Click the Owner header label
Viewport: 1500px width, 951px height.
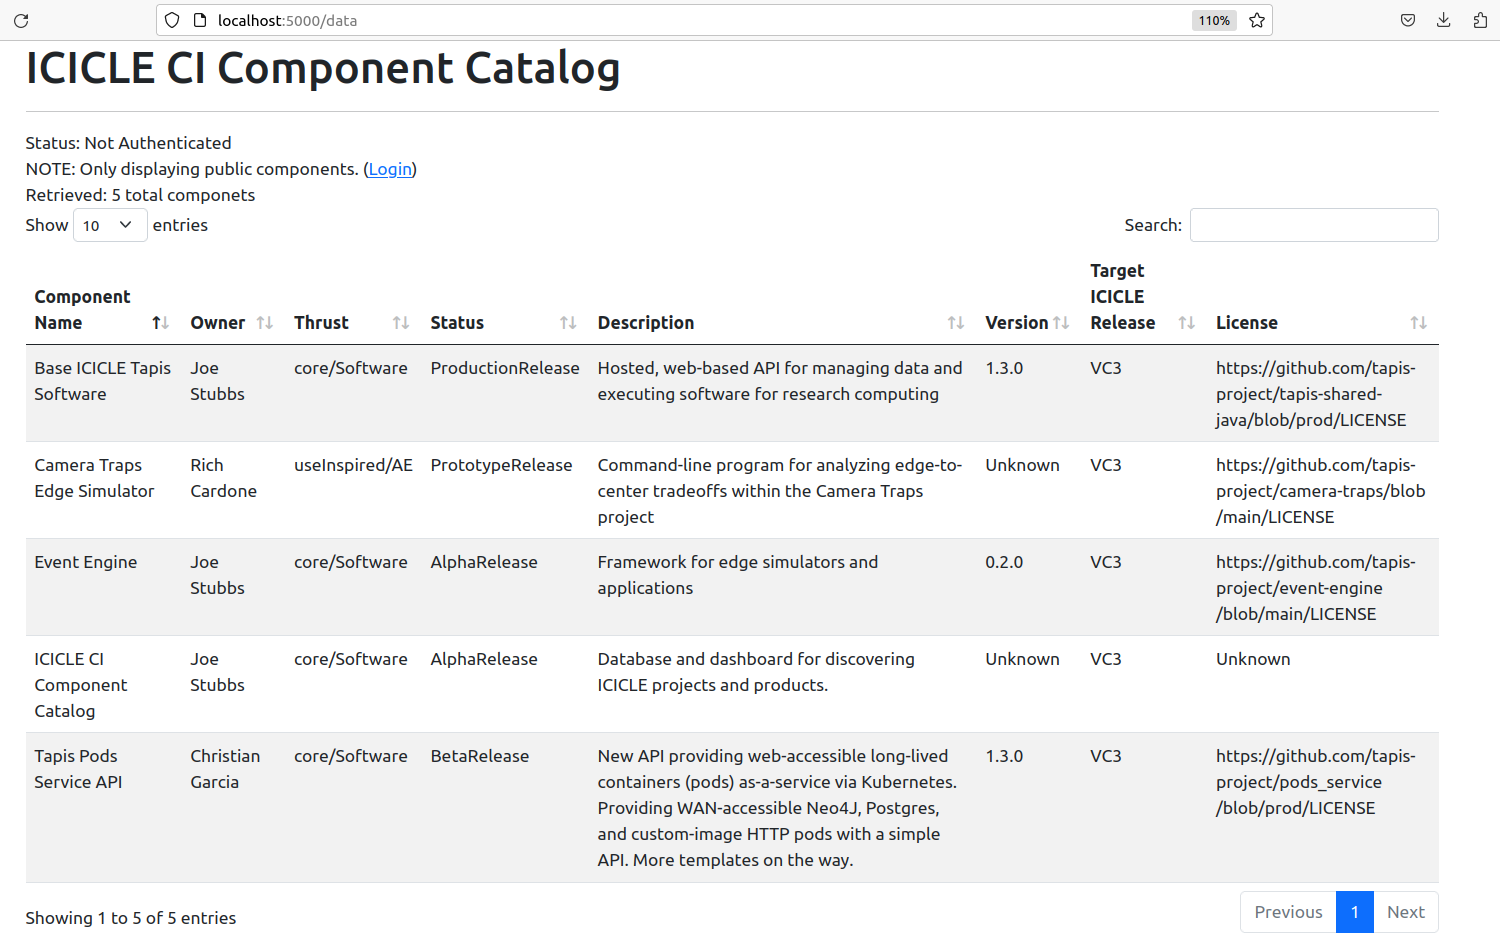pyautogui.click(x=218, y=323)
